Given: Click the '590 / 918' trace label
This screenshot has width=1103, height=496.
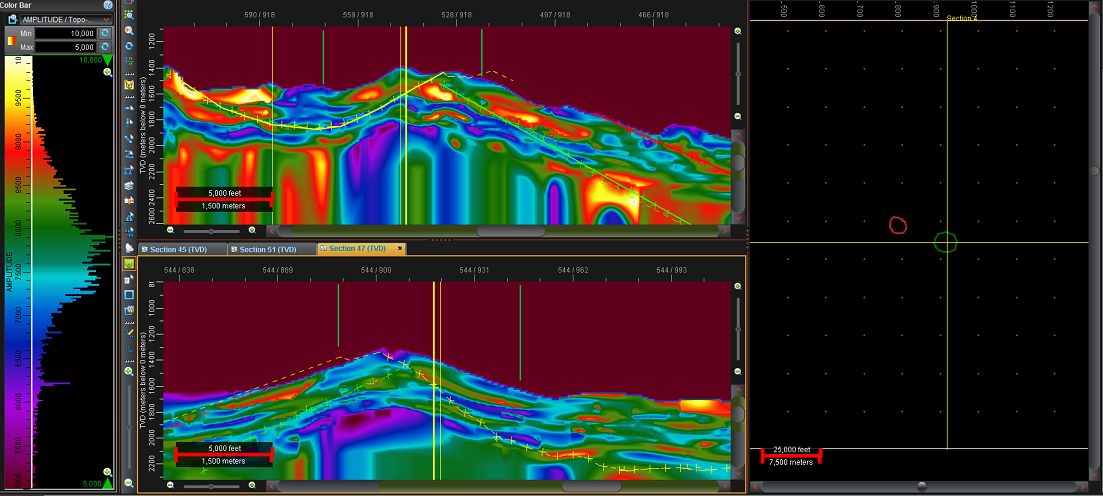Looking at the screenshot, I should click(260, 14).
